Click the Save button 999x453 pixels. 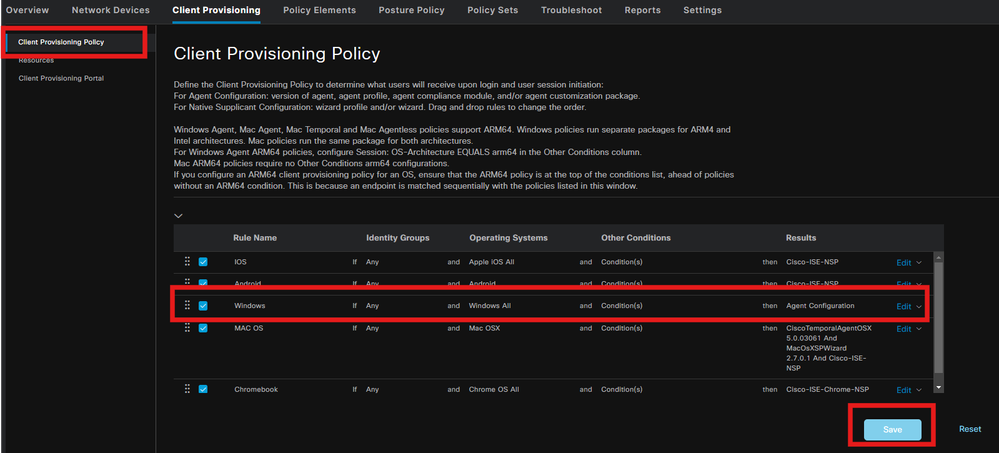(x=893, y=430)
